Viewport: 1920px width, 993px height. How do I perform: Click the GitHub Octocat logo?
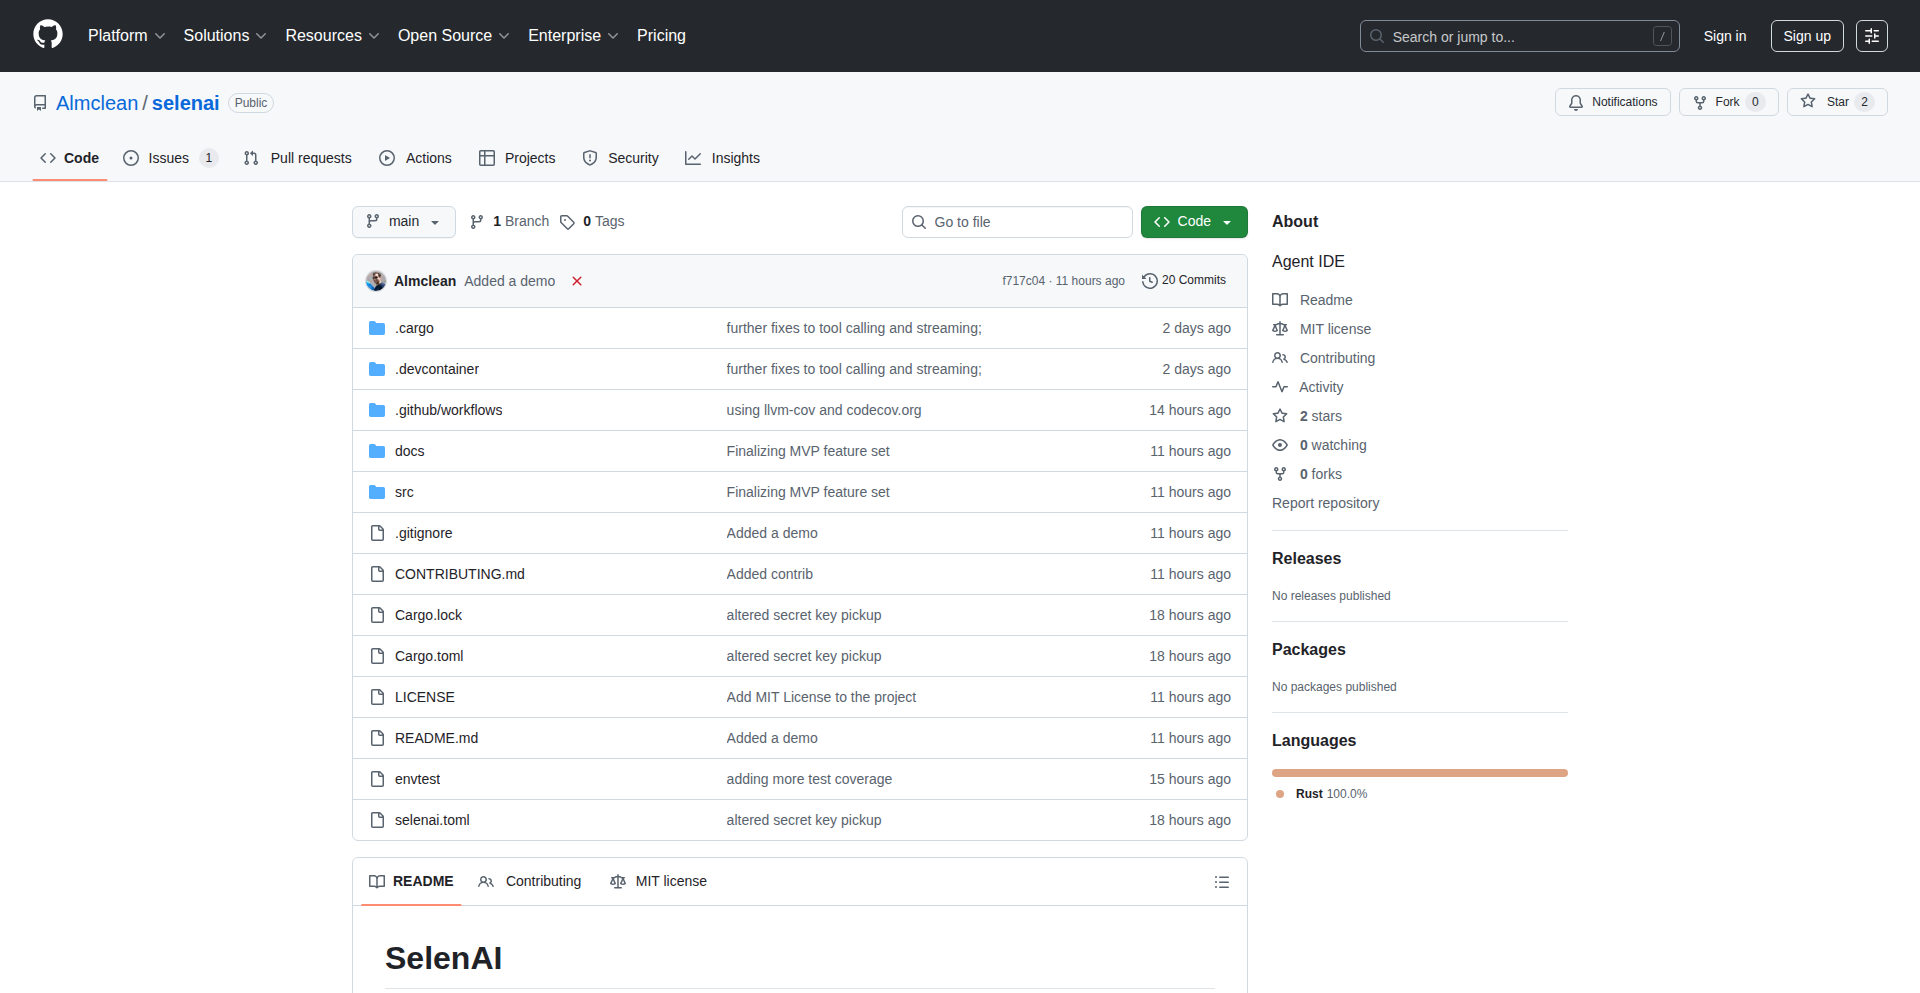pos(48,35)
